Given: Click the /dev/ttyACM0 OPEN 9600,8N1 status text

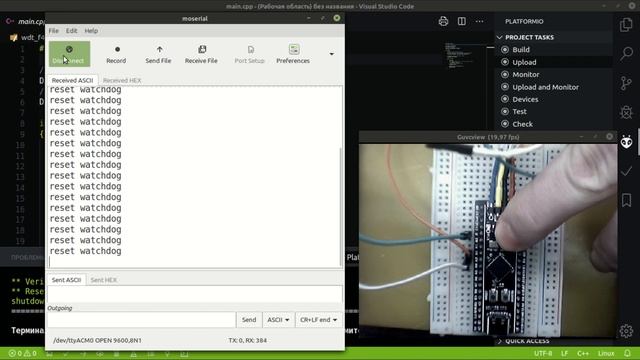Looking at the screenshot, I should [97, 340].
